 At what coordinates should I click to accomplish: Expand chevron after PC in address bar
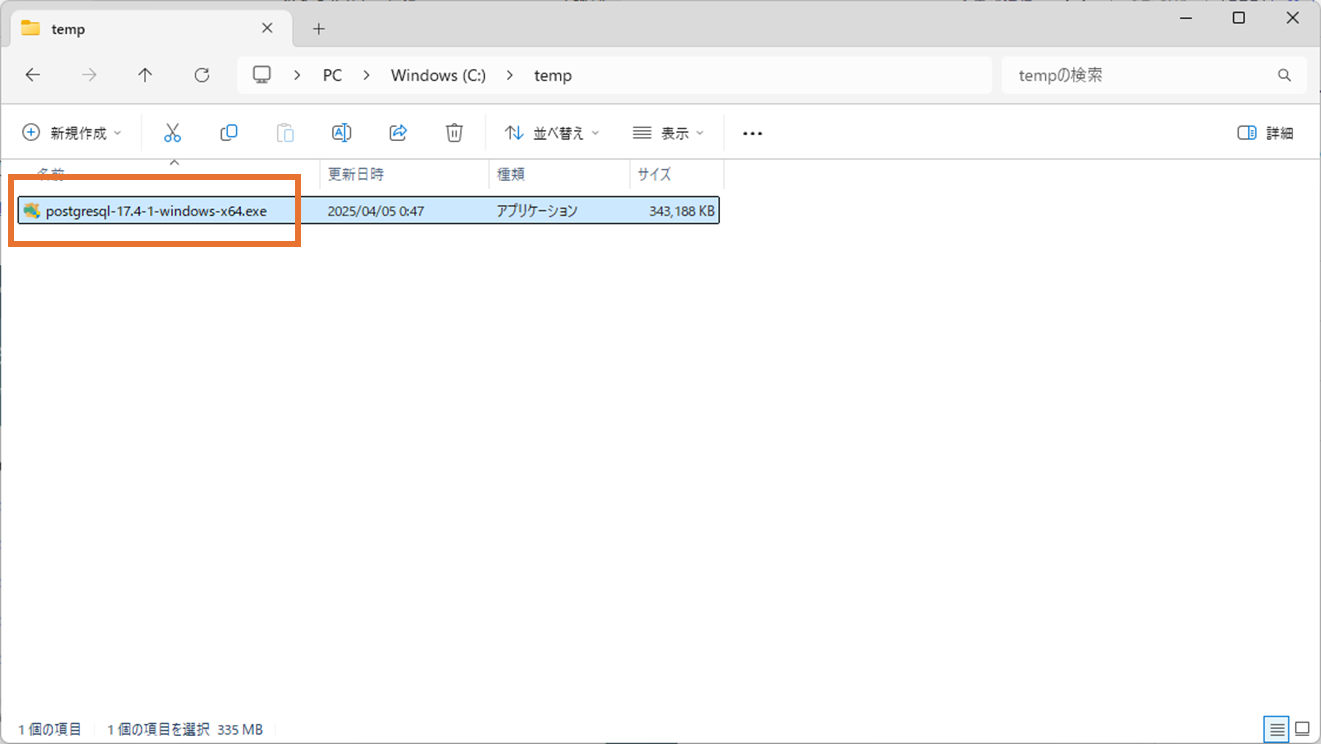[x=366, y=75]
